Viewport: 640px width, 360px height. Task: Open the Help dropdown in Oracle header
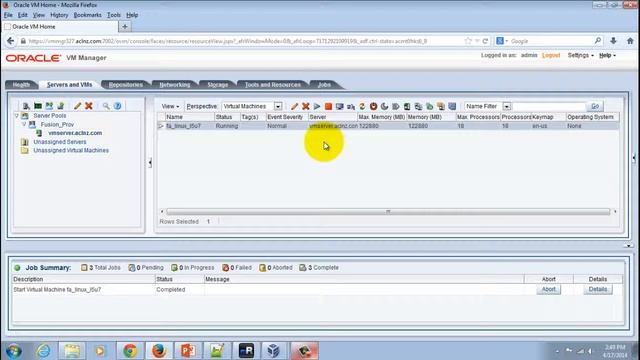pyautogui.click(x=607, y=55)
